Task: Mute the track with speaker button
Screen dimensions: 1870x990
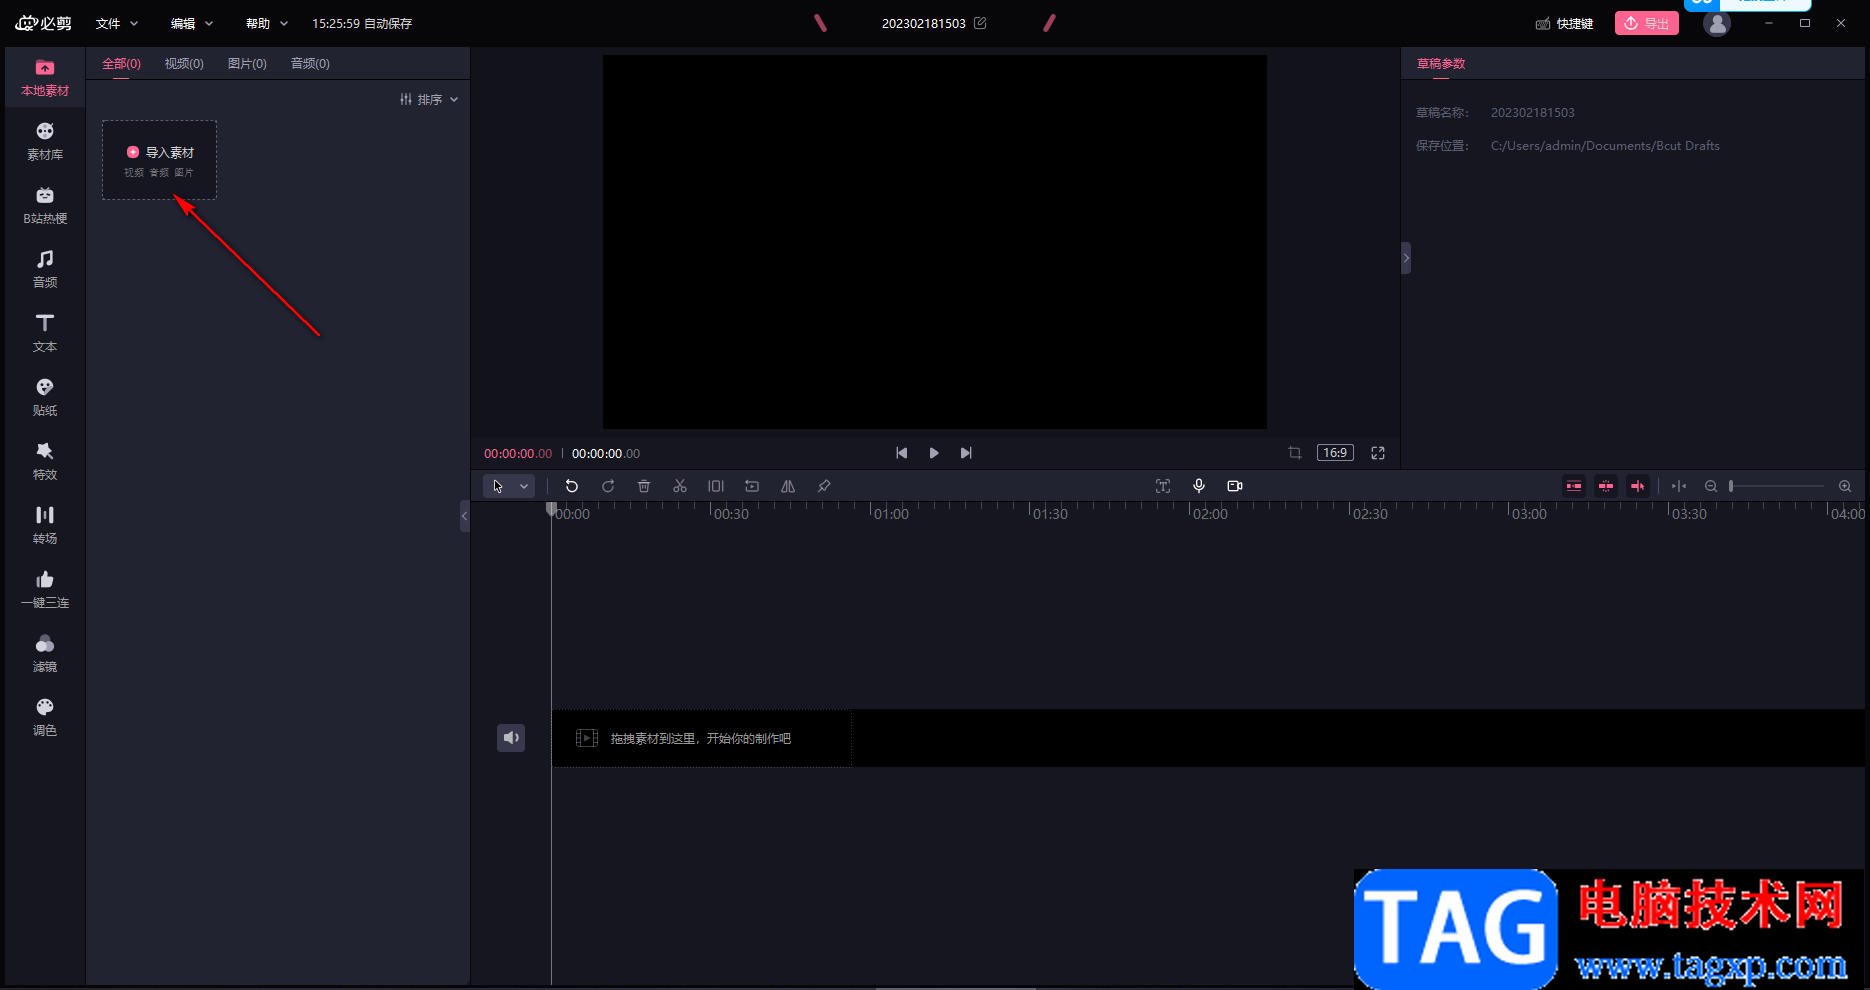Action: [x=511, y=738]
